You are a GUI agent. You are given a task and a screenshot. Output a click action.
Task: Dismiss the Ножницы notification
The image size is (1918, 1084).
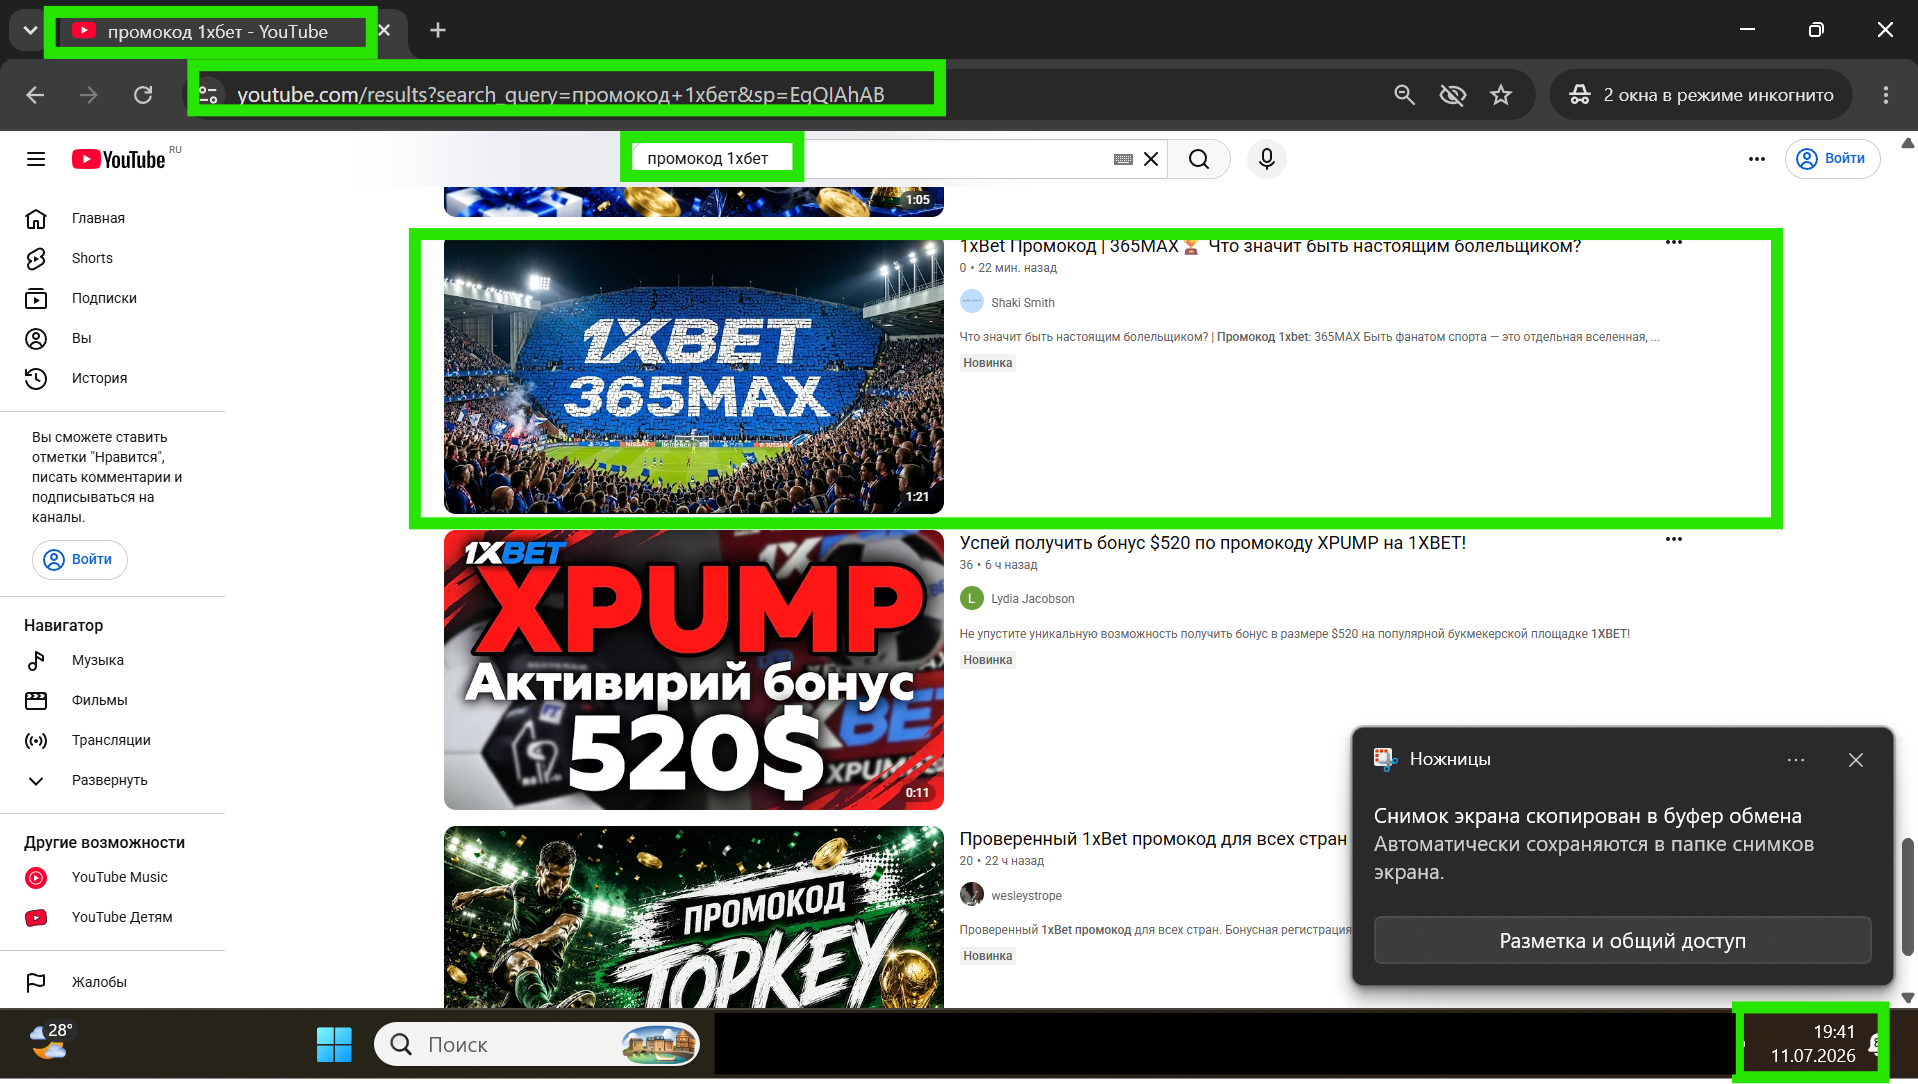click(x=1856, y=760)
